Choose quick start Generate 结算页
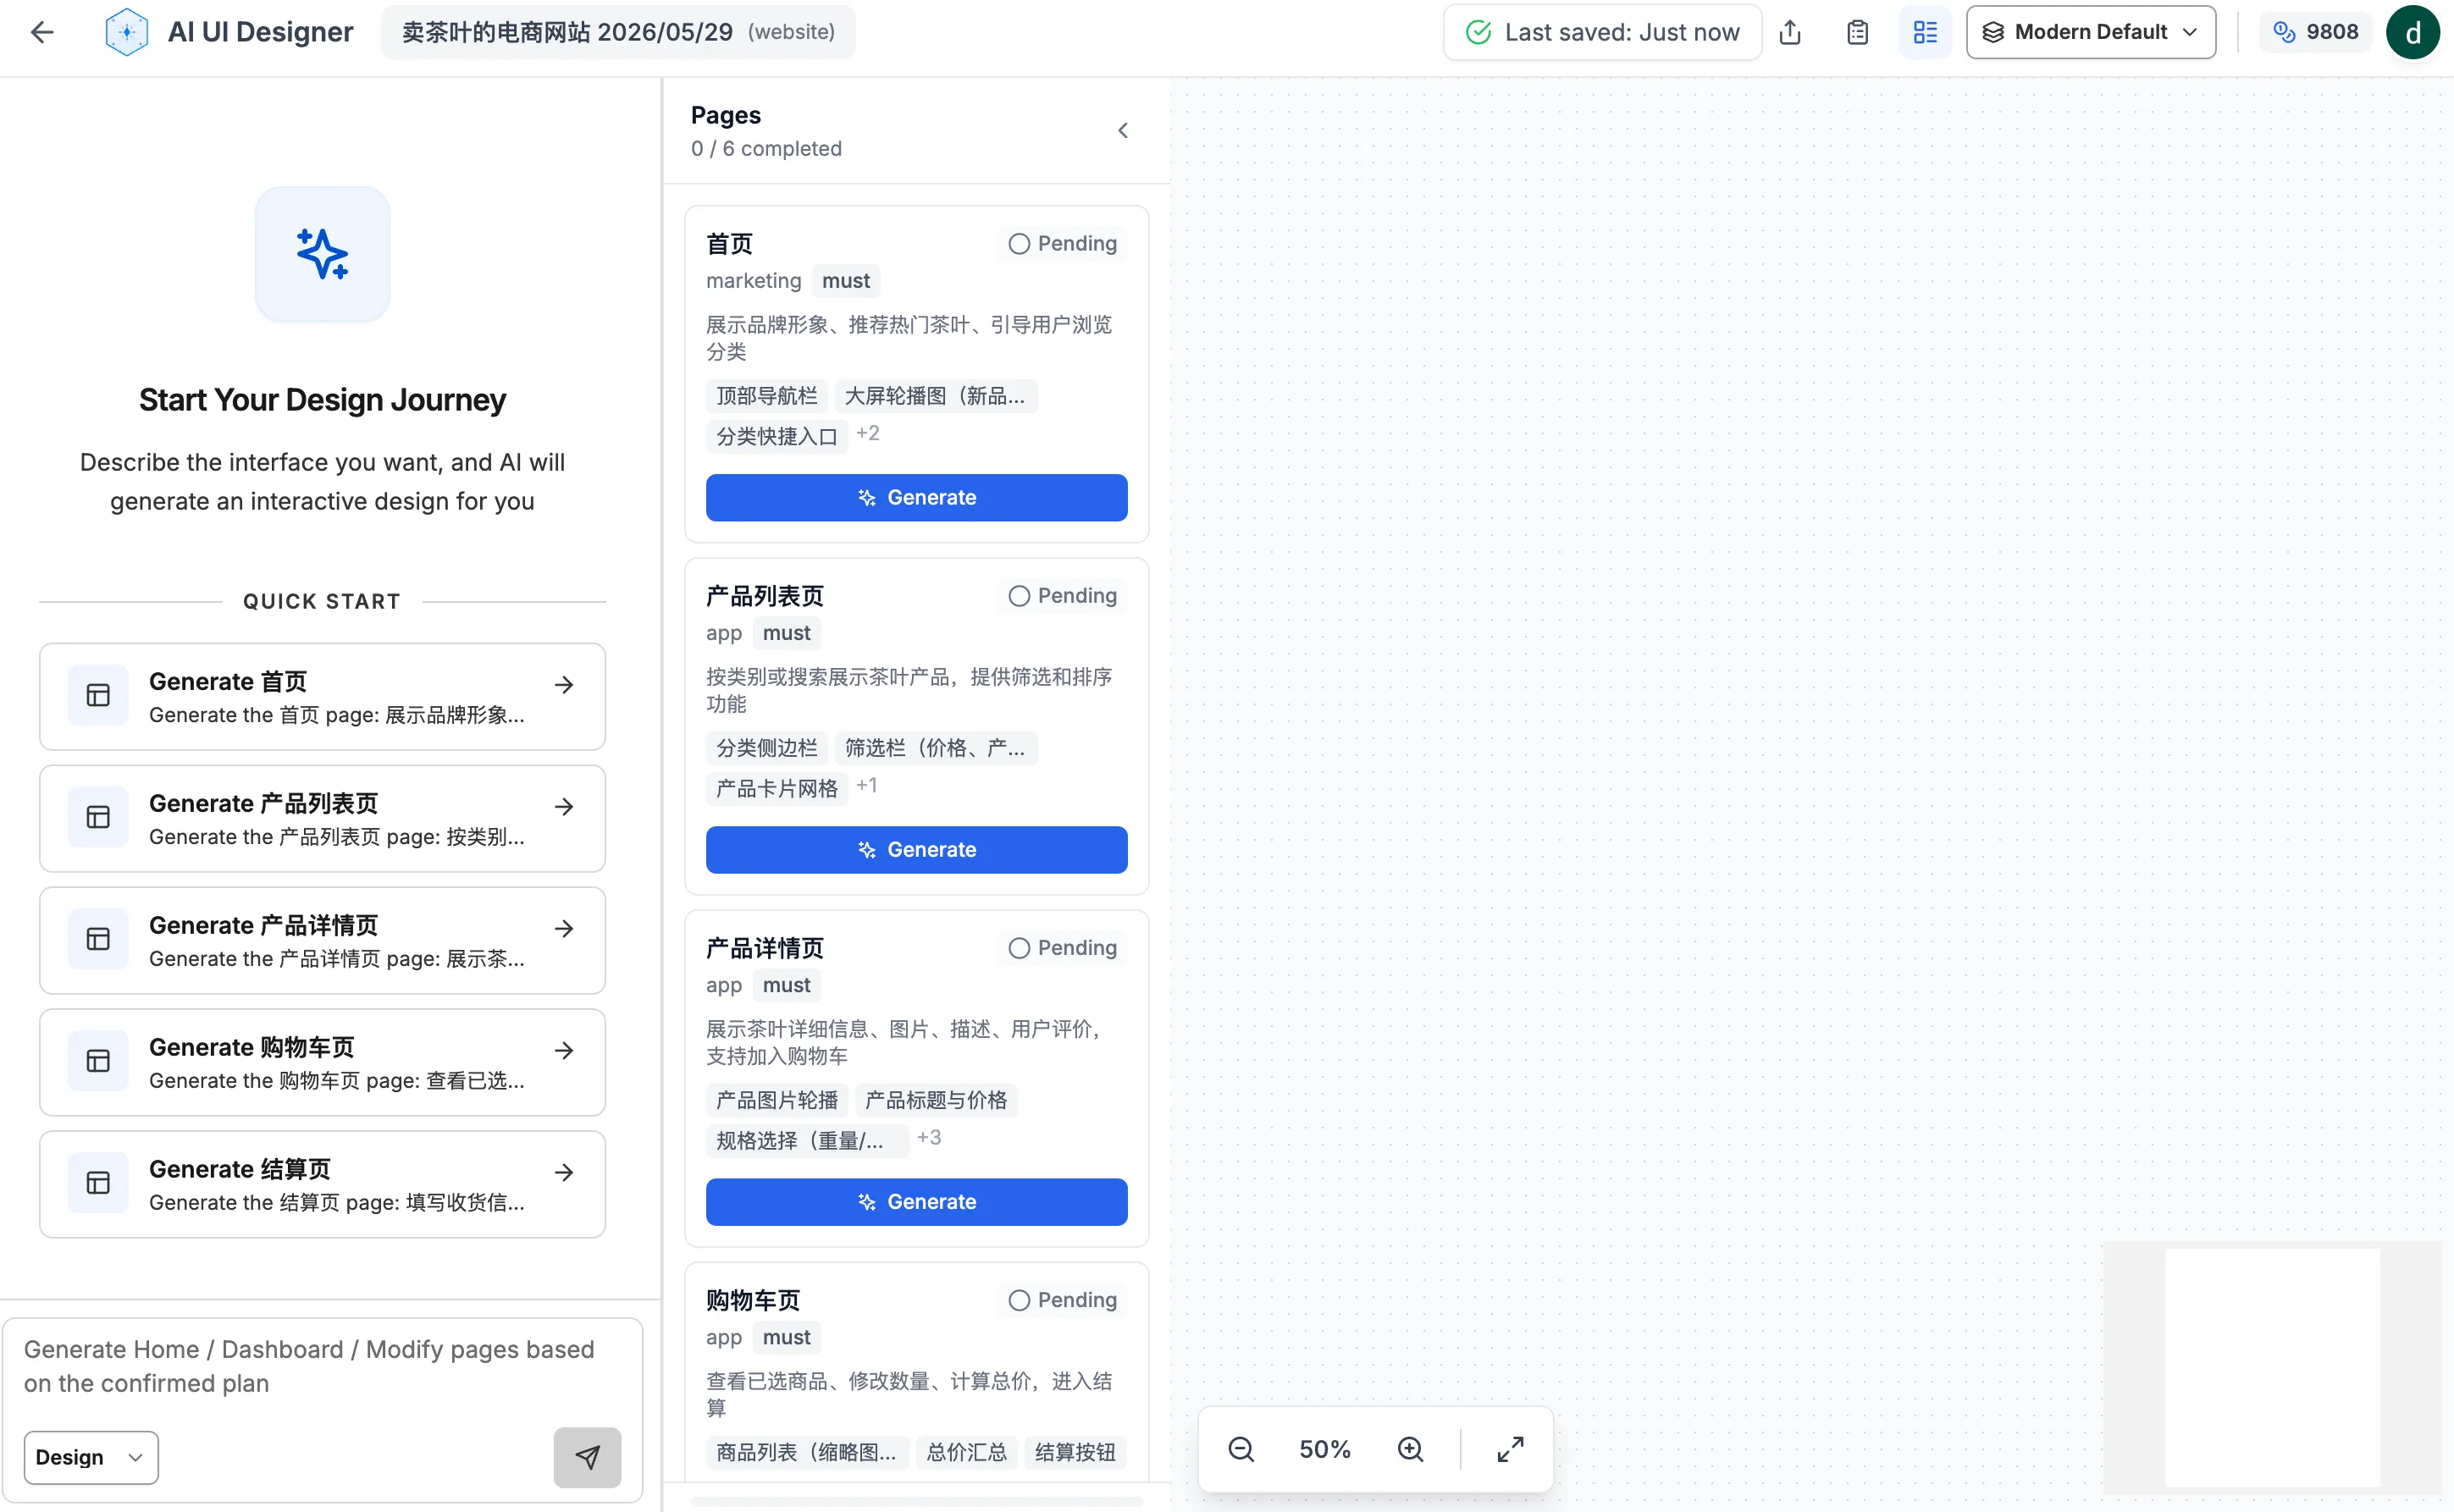Screen dimensions: 2454x1512 click(x=322, y=1184)
